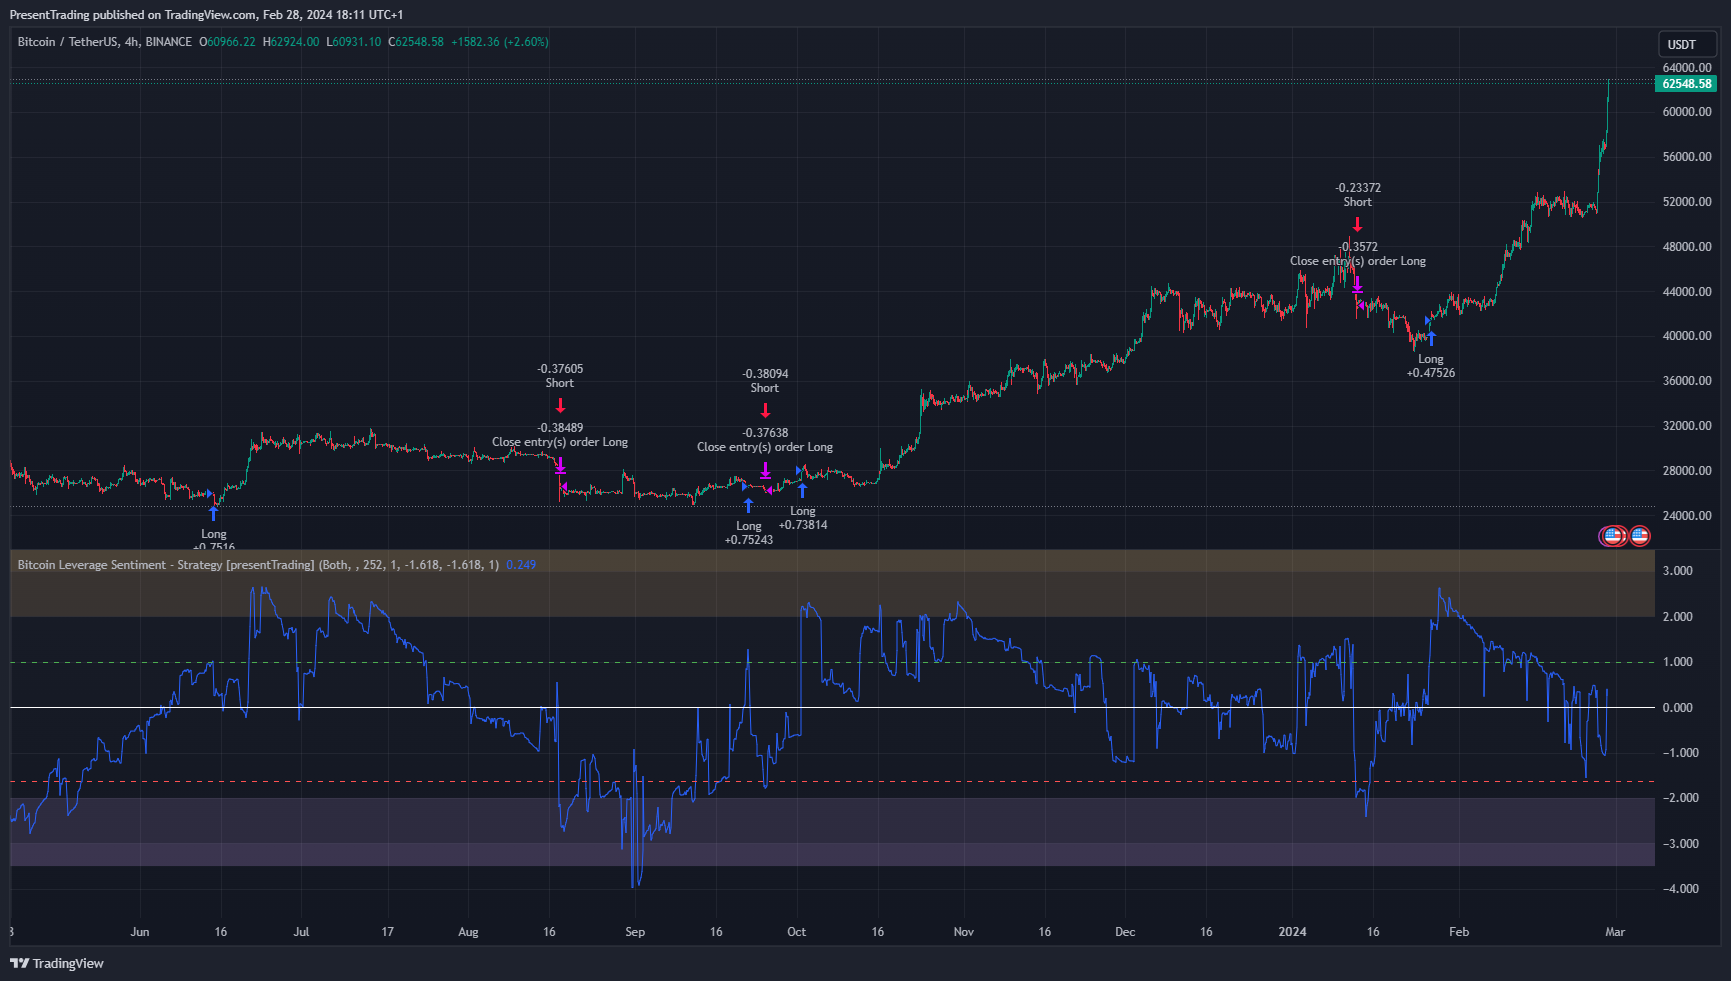The image size is (1731, 981).
Task: Click the right US flag economic event icon
Action: tap(1639, 536)
